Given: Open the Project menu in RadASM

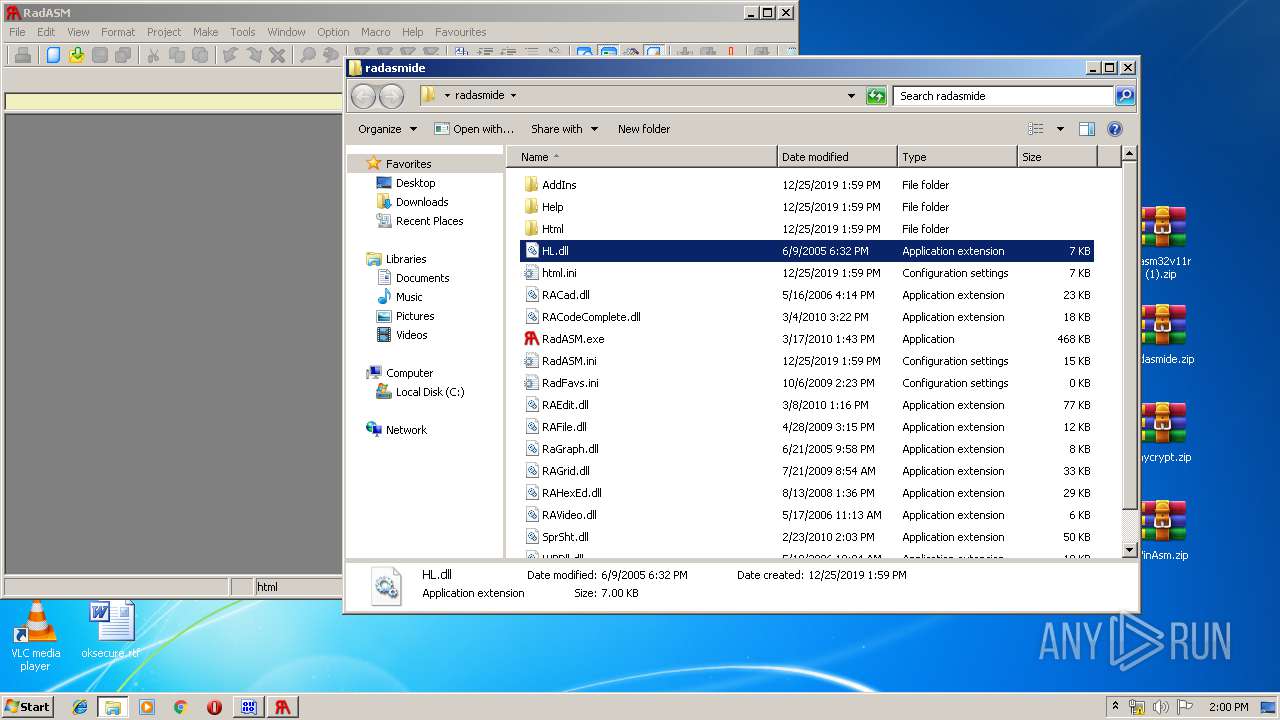Looking at the screenshot, I should [164, 32].
